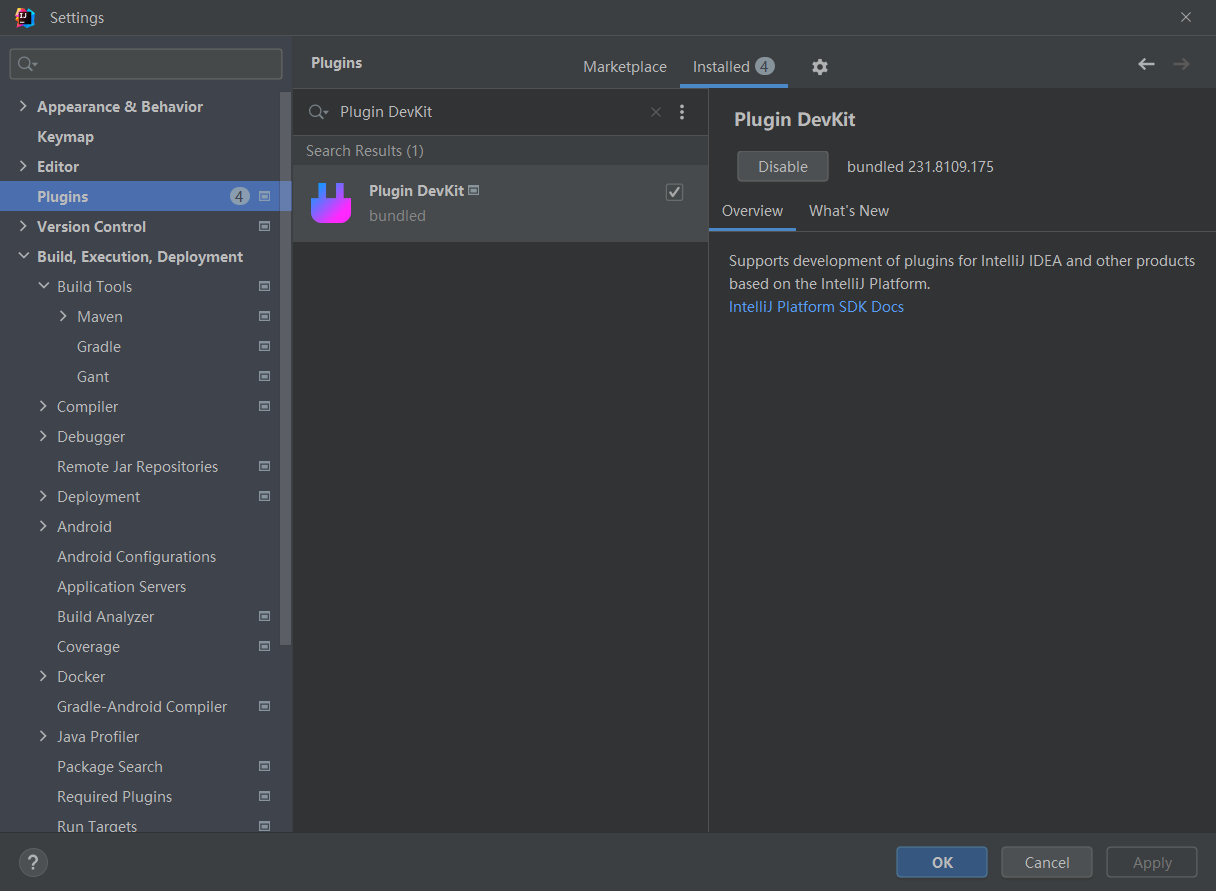The image size is (1216, 891).
Task: Click the Disable plugin button
Action: click(783, 167)
